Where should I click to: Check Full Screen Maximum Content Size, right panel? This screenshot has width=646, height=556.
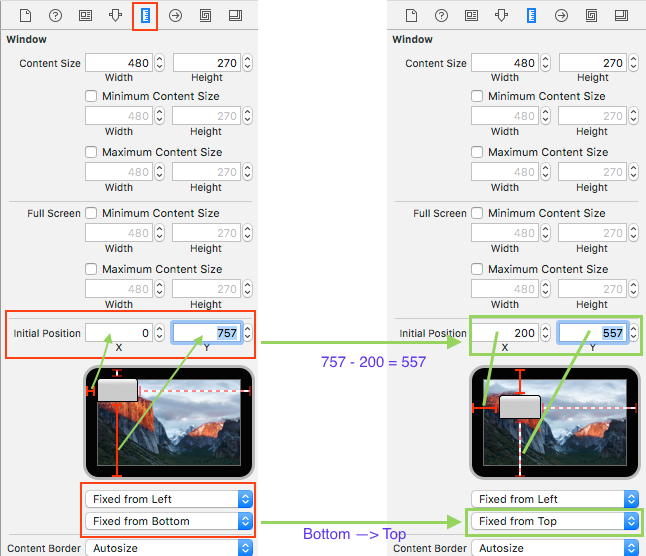tap(478, 269)
